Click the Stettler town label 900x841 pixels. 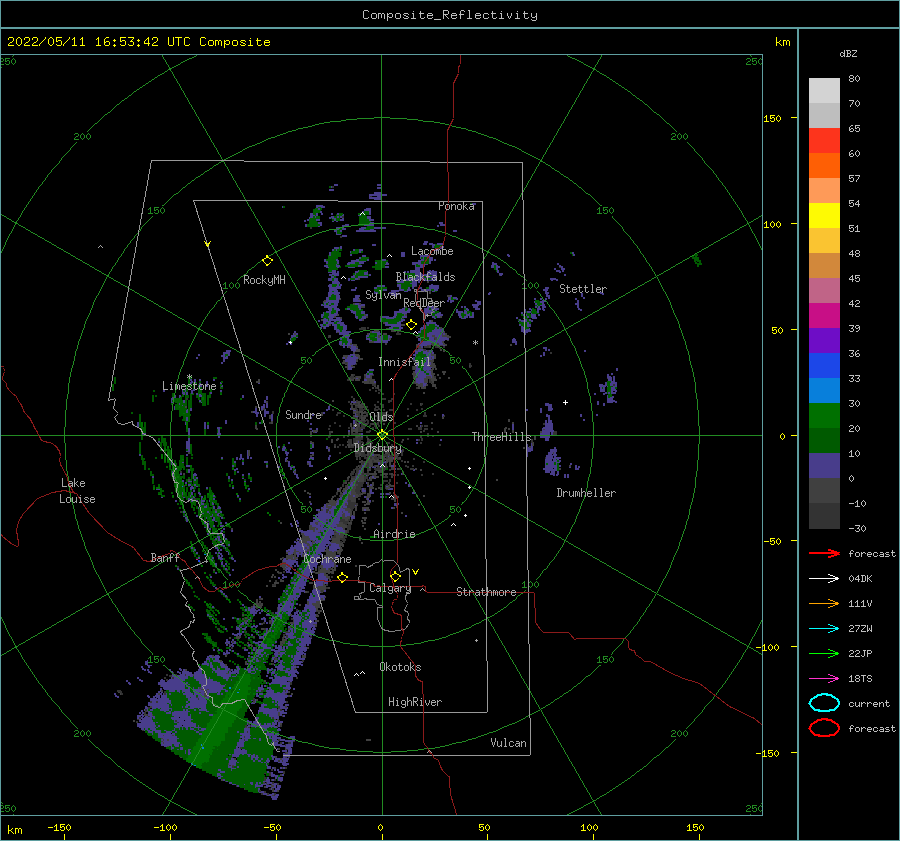[583, 289]
